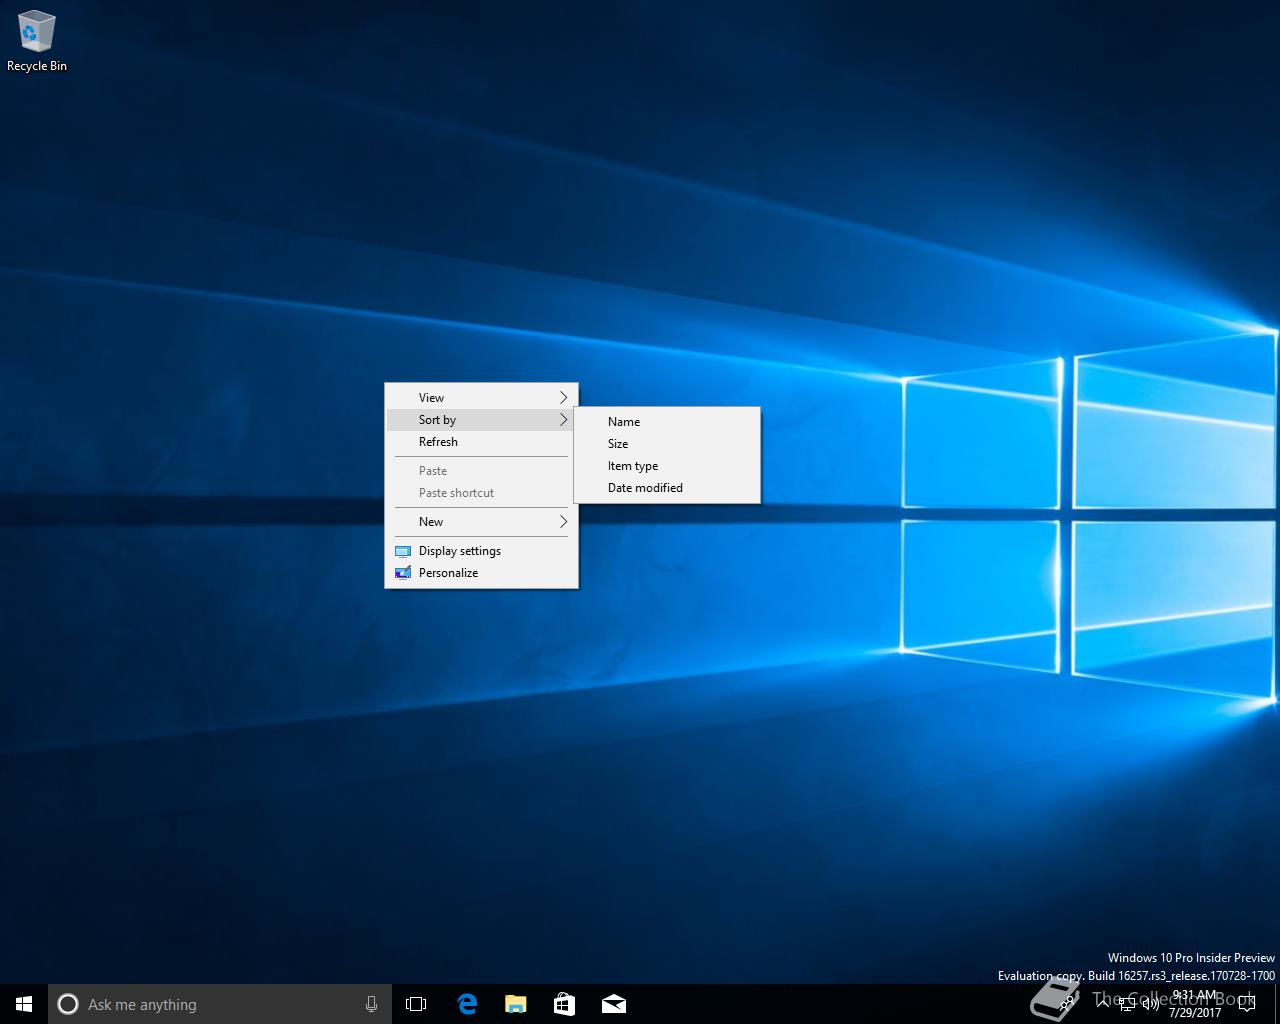The width and height of the screenshot is (1280, 1024).
Task: Click the taskbar clock showing 9:31 AM
Action: coord(1195,1004)
